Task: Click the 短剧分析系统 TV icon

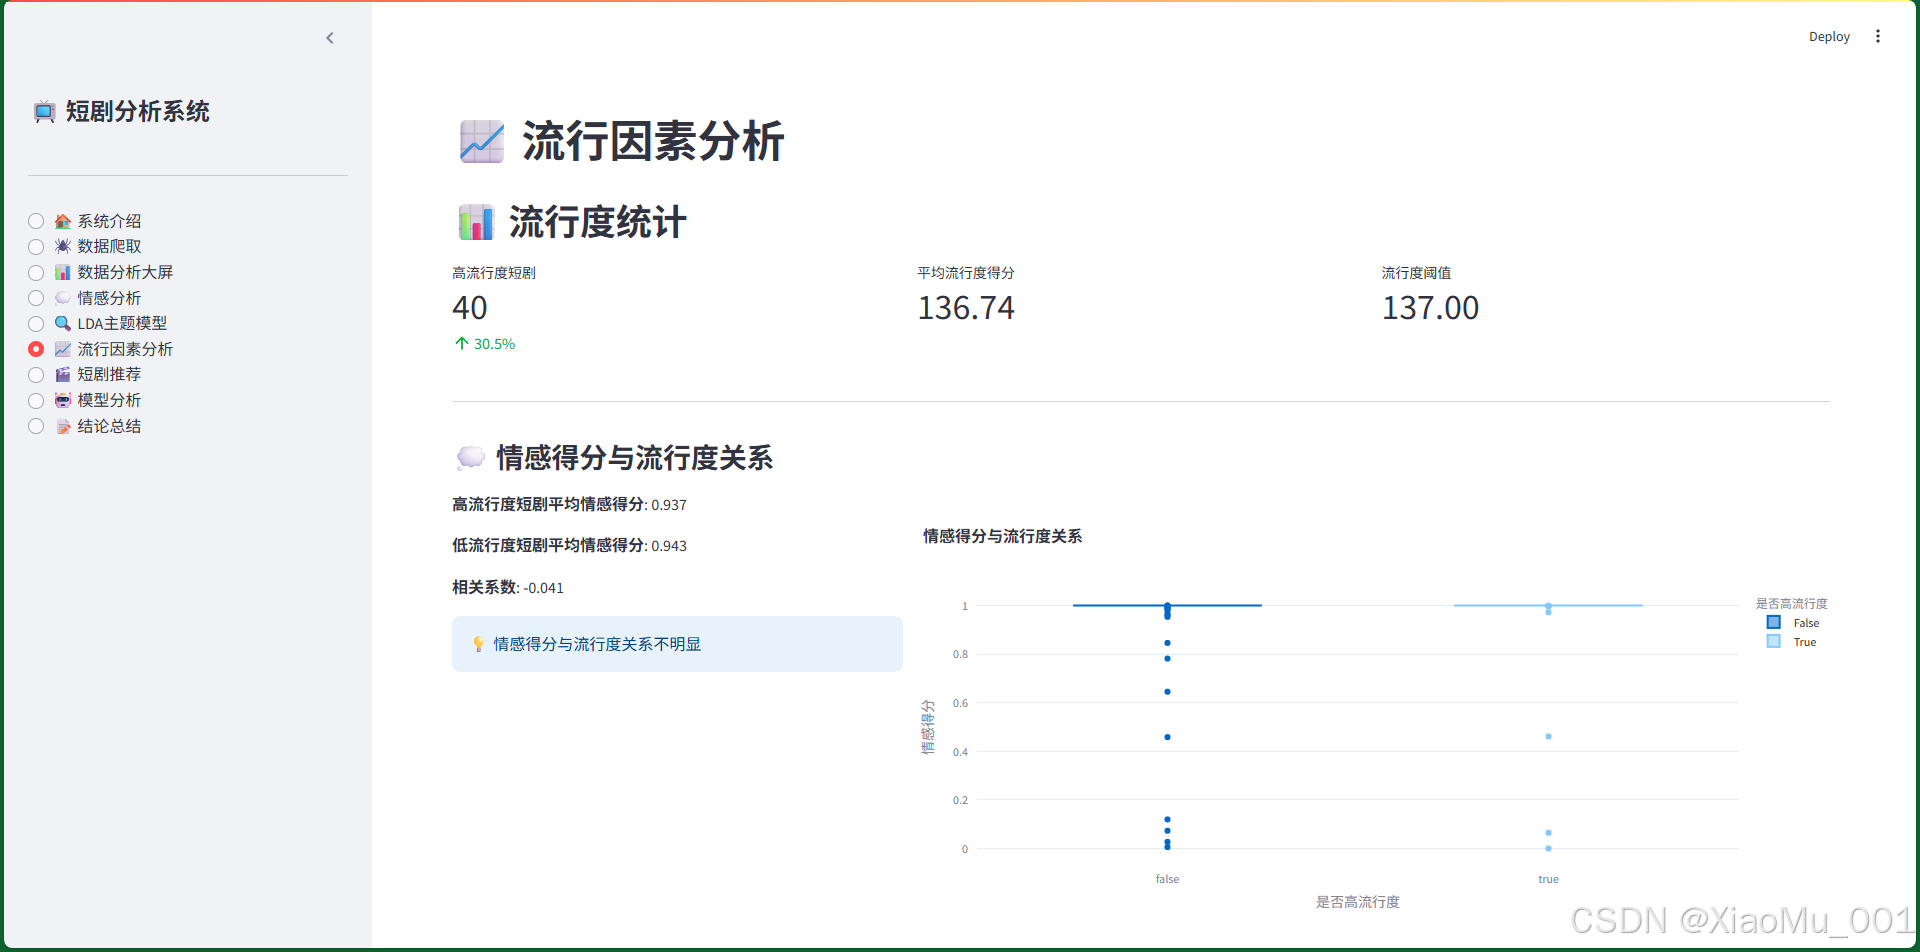Action: click(43, 112)
